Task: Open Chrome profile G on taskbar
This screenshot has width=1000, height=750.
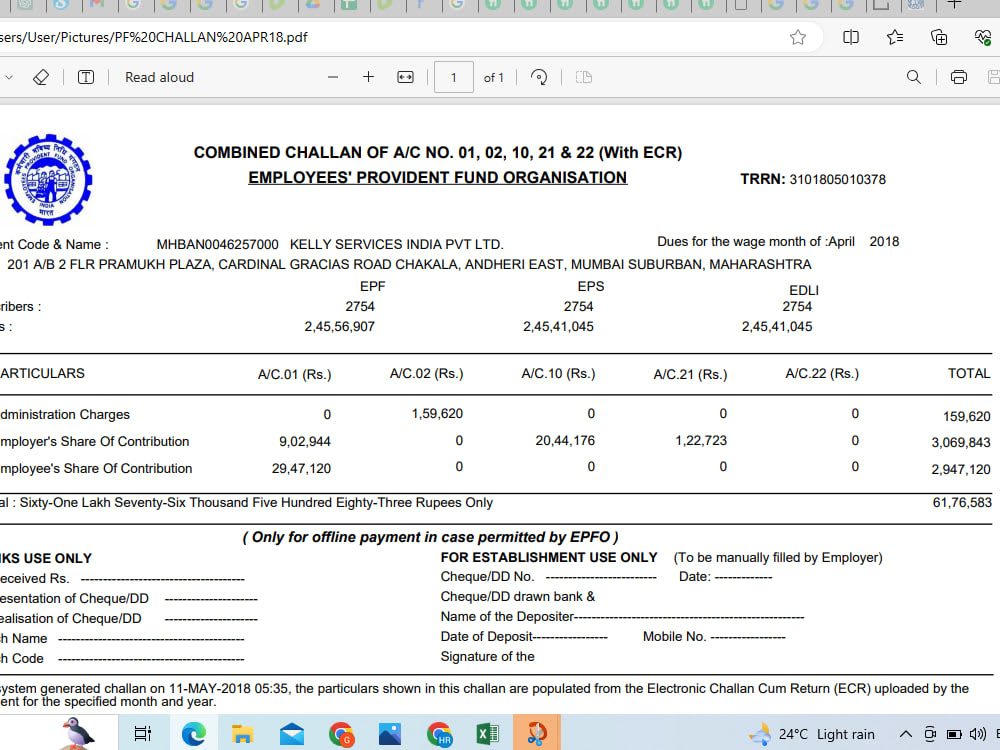Action: point(341,734)
